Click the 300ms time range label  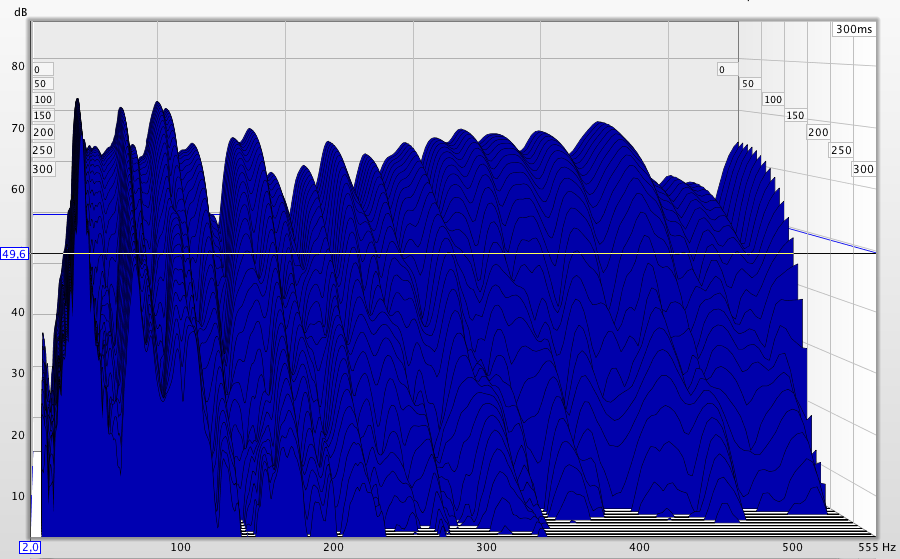(x=854, y=29)
